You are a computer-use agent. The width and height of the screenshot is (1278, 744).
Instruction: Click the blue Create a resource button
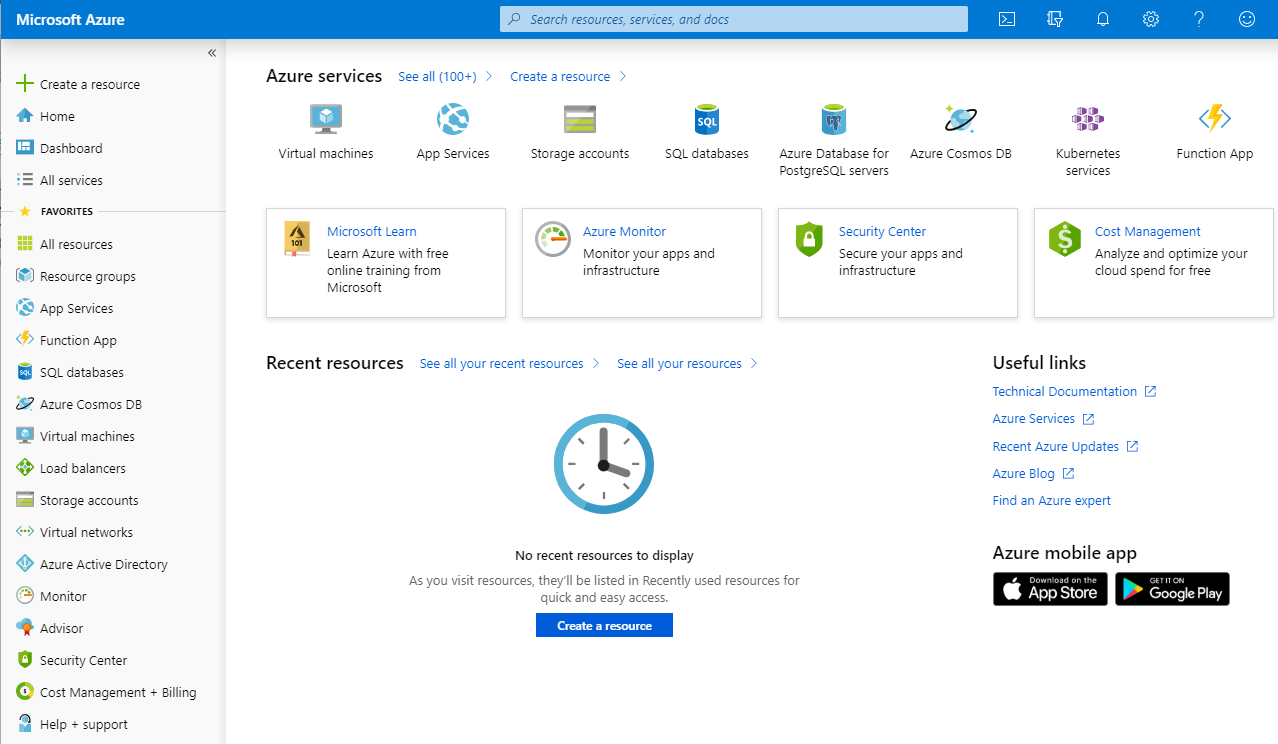(x=604, y=626)
